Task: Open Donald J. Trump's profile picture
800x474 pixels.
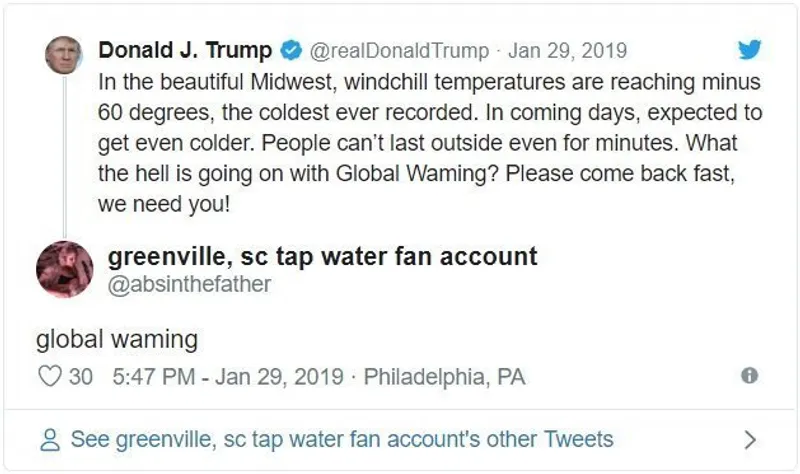Action: (64, 54)
